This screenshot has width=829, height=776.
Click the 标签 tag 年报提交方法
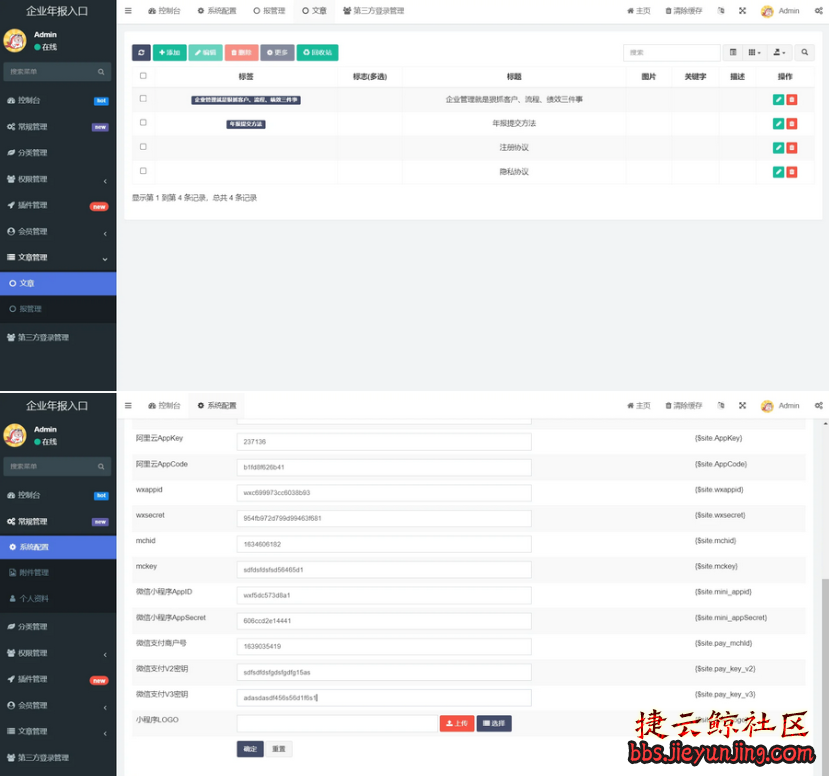pos(246,124)
